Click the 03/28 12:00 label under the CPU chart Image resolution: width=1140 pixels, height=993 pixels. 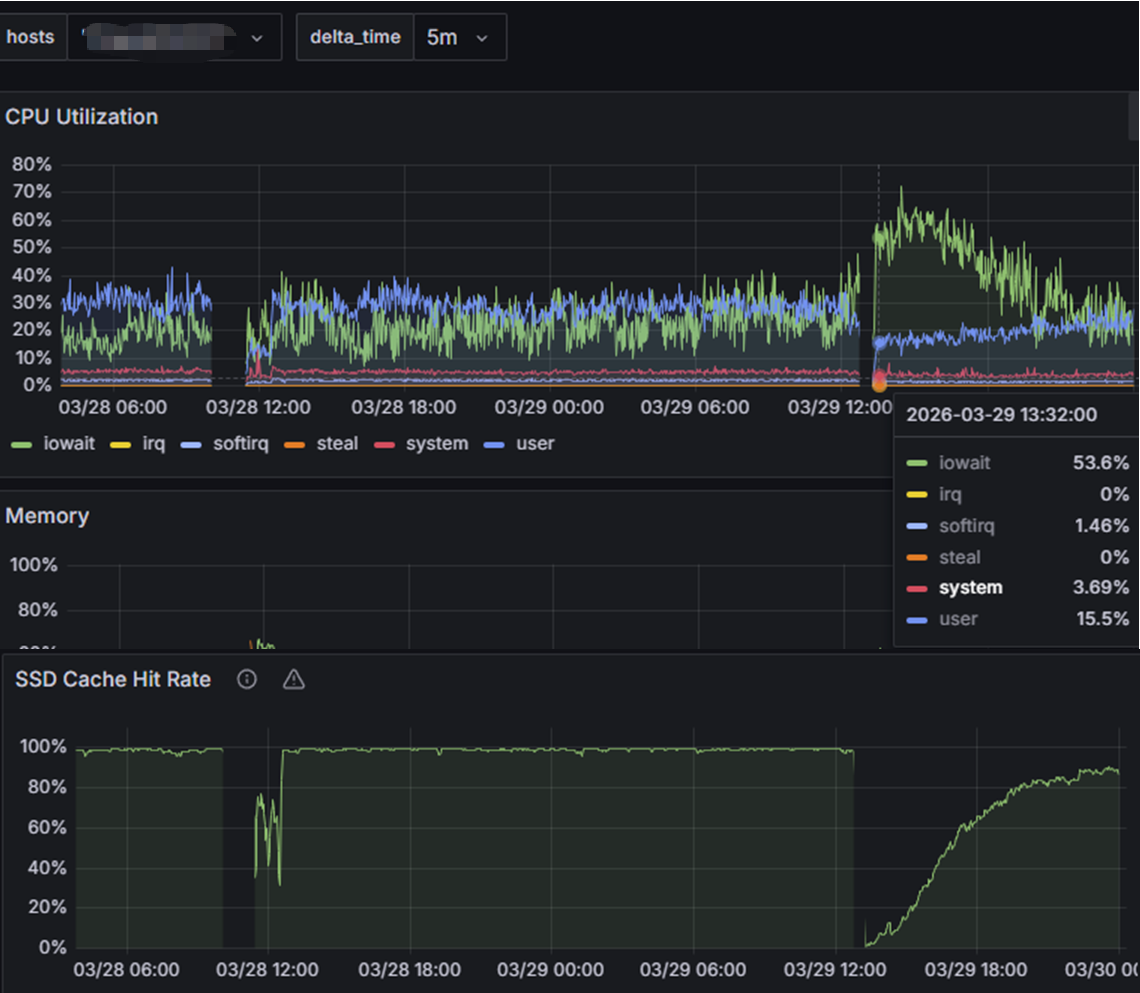258,407
